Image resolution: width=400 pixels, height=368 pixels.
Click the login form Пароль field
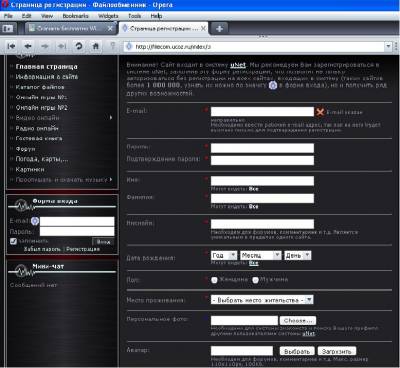(x=77, y=231)
